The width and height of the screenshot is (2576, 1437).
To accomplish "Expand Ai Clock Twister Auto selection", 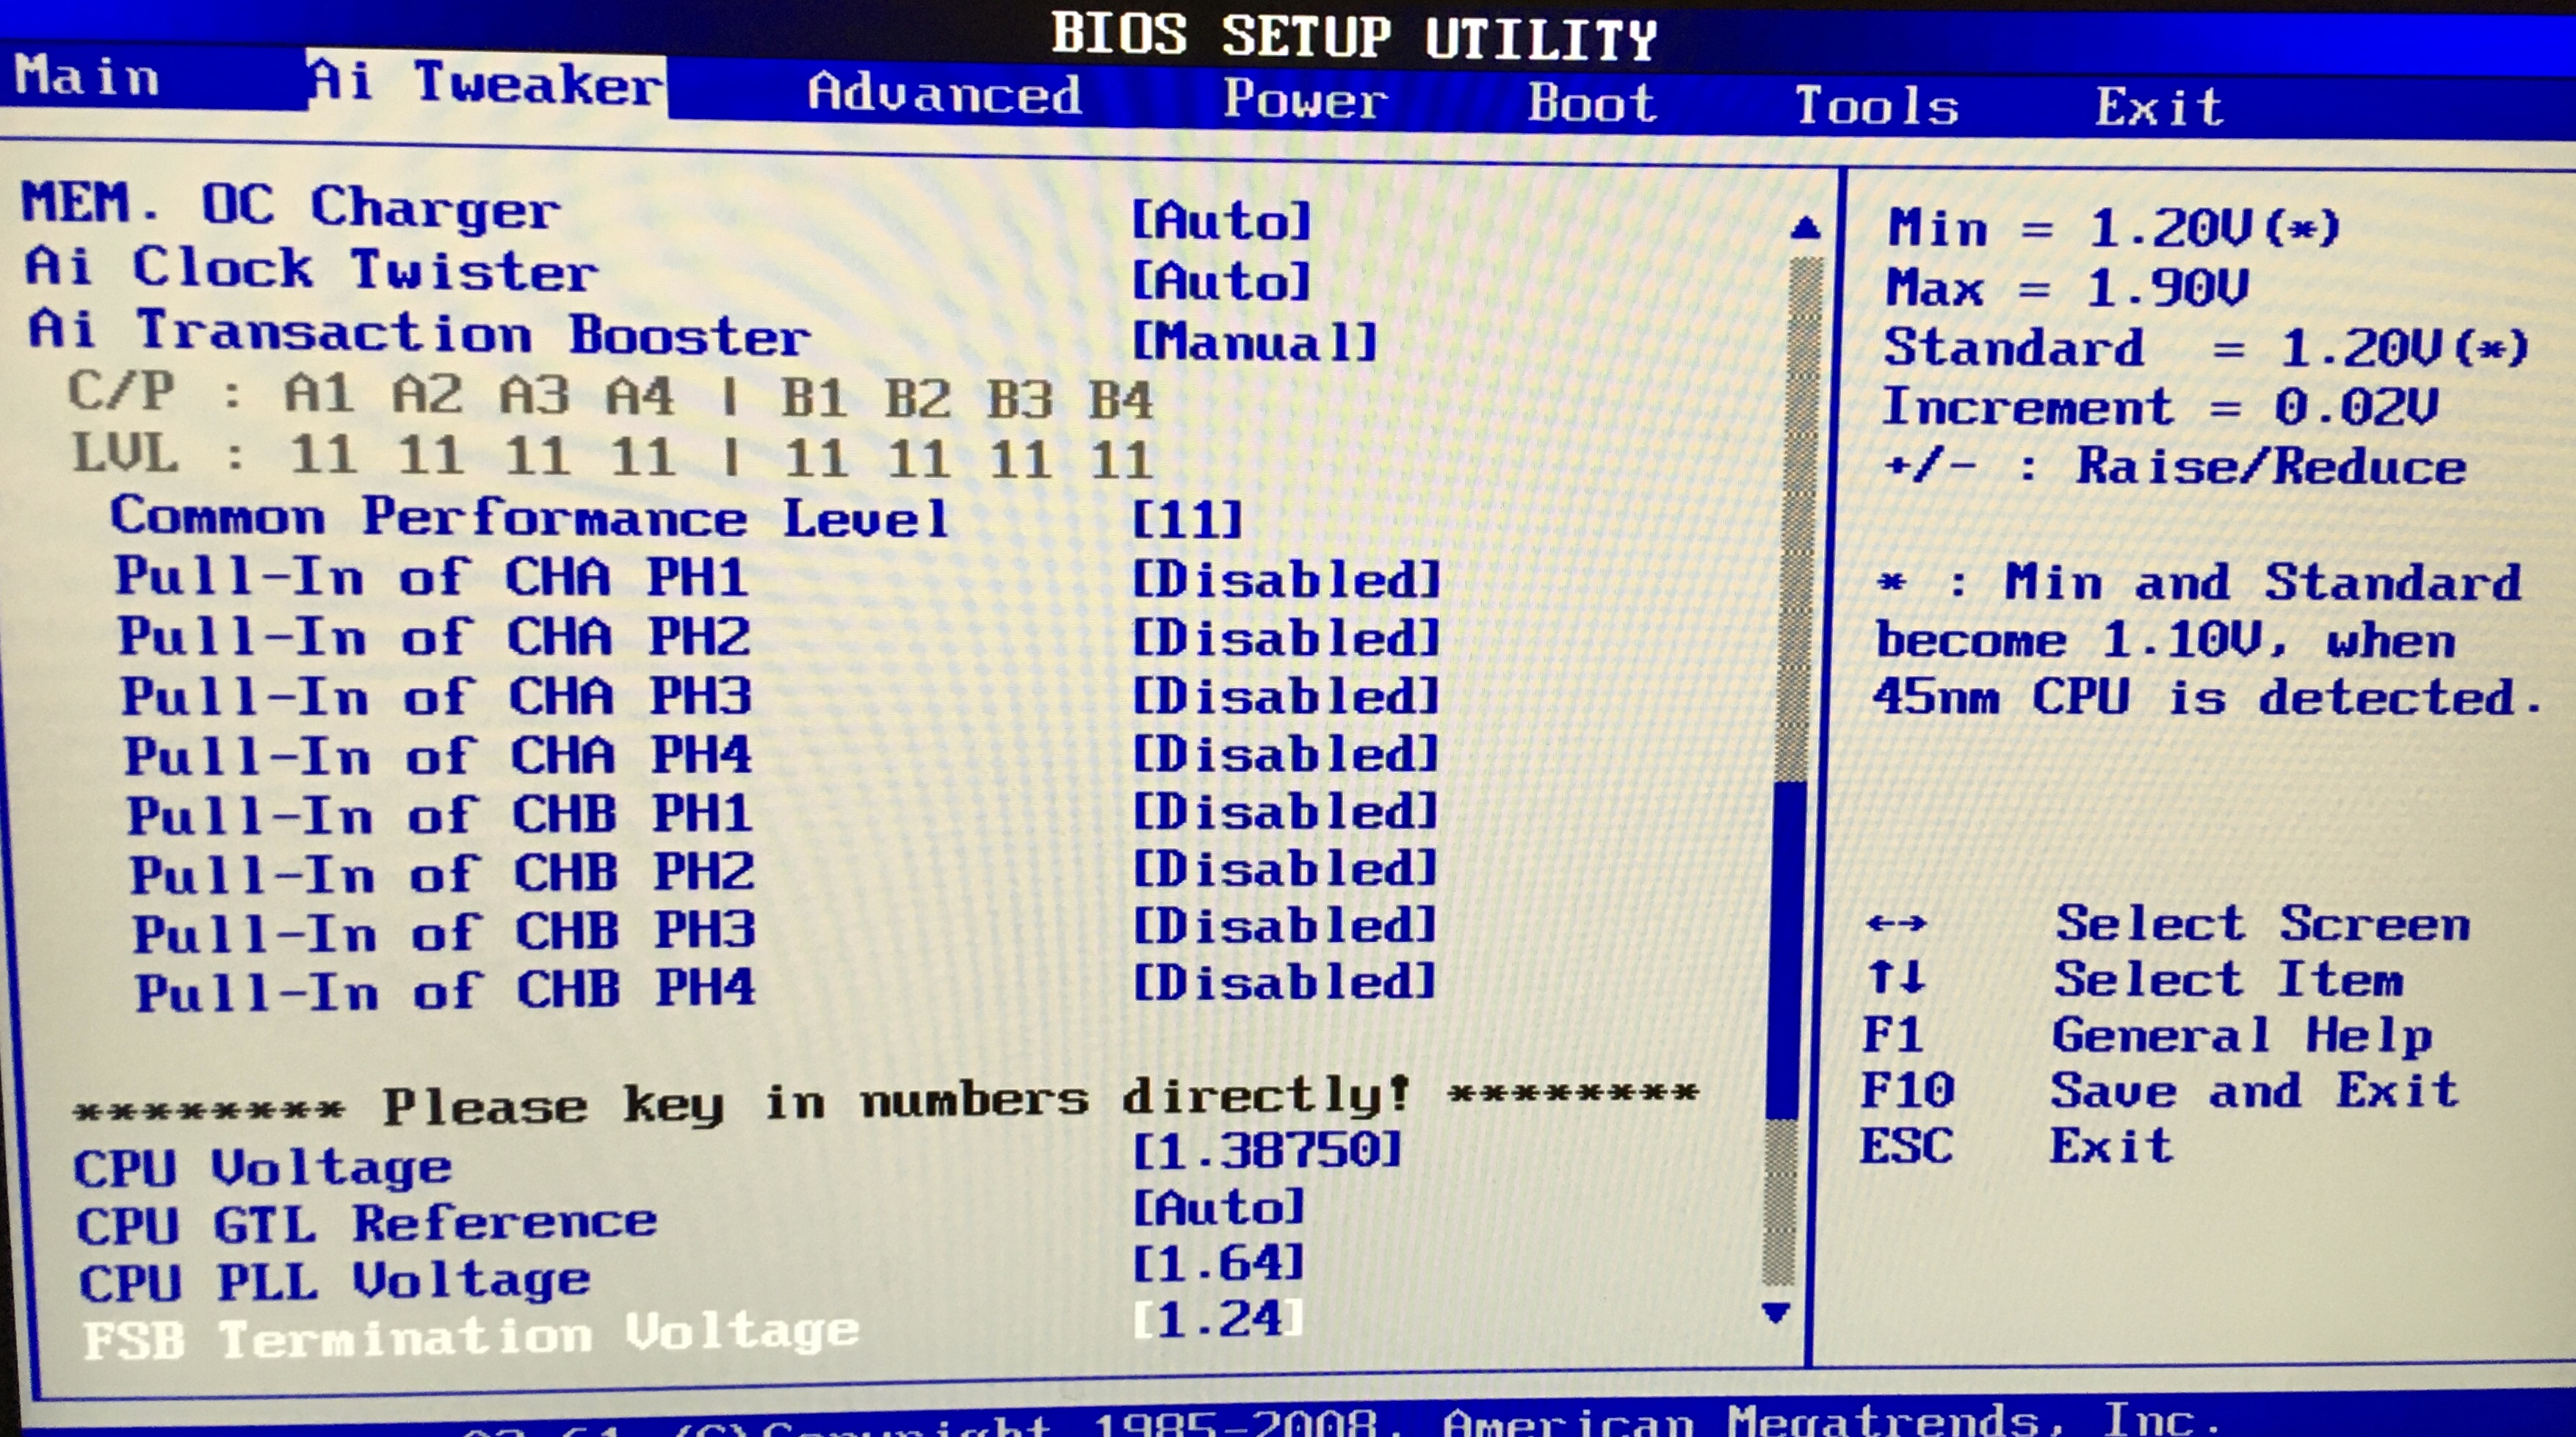I will click(1221, 281).
